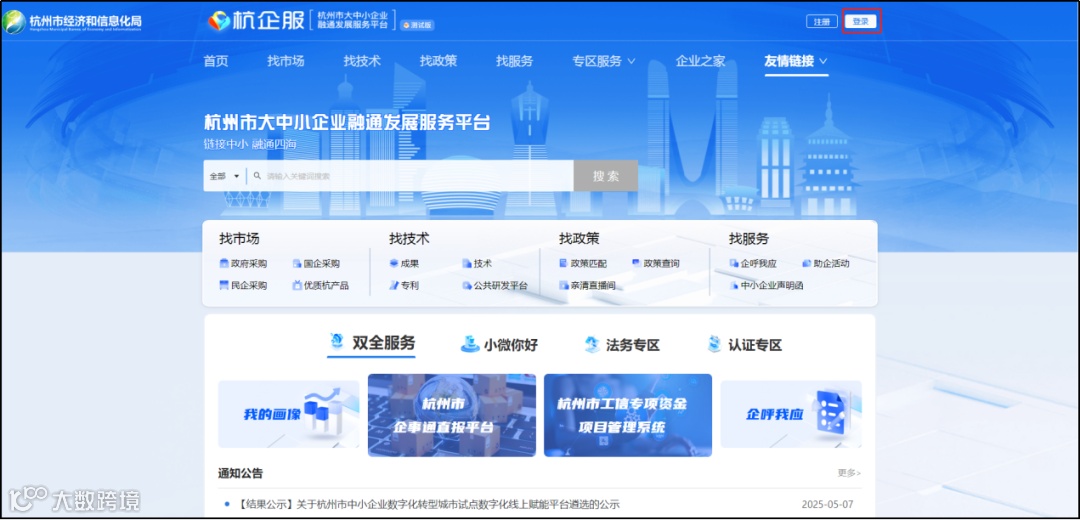Click the 优质杭产品 icon

click(298, 285)
